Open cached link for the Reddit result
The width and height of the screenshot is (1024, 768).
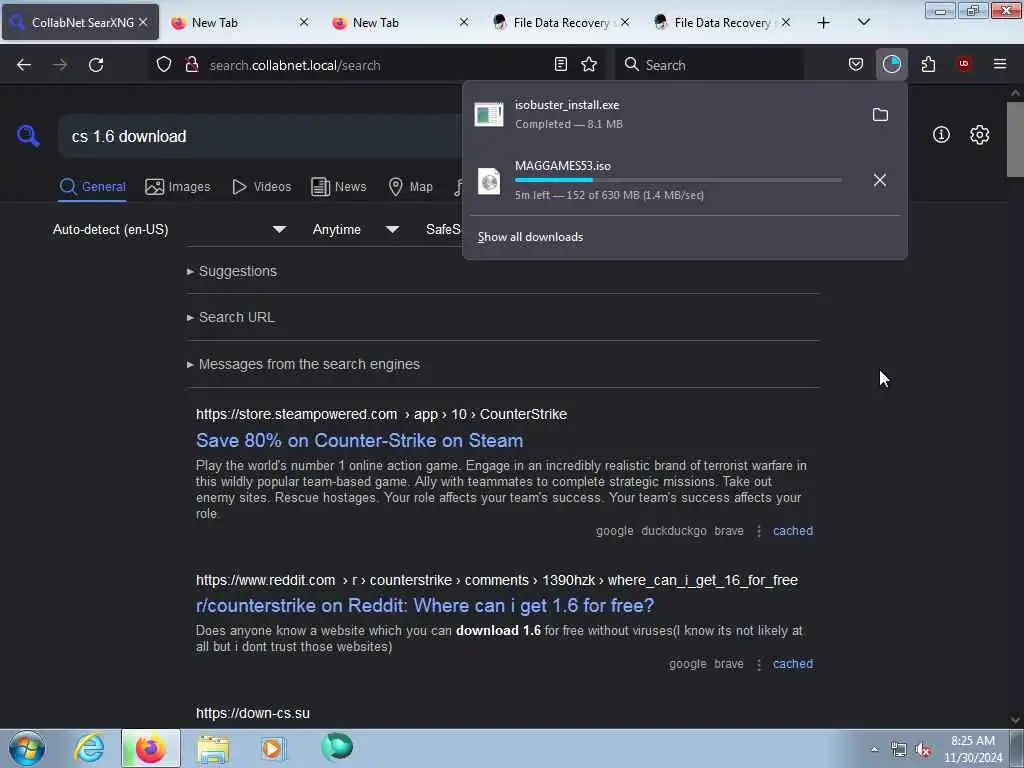click(x=793, y=664)
